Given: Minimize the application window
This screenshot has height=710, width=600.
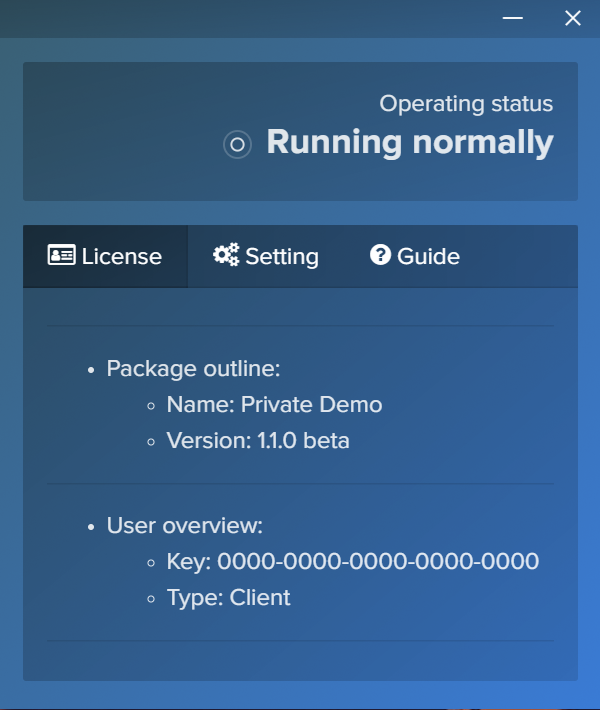Looking at the screenshot, I should 513,18.
